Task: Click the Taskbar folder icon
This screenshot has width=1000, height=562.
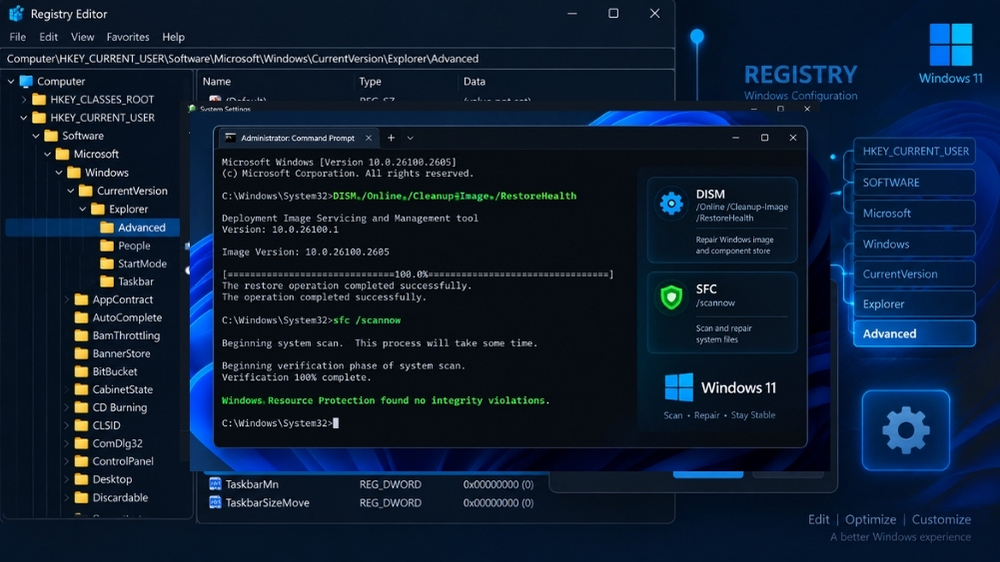Action: (107, 281)
